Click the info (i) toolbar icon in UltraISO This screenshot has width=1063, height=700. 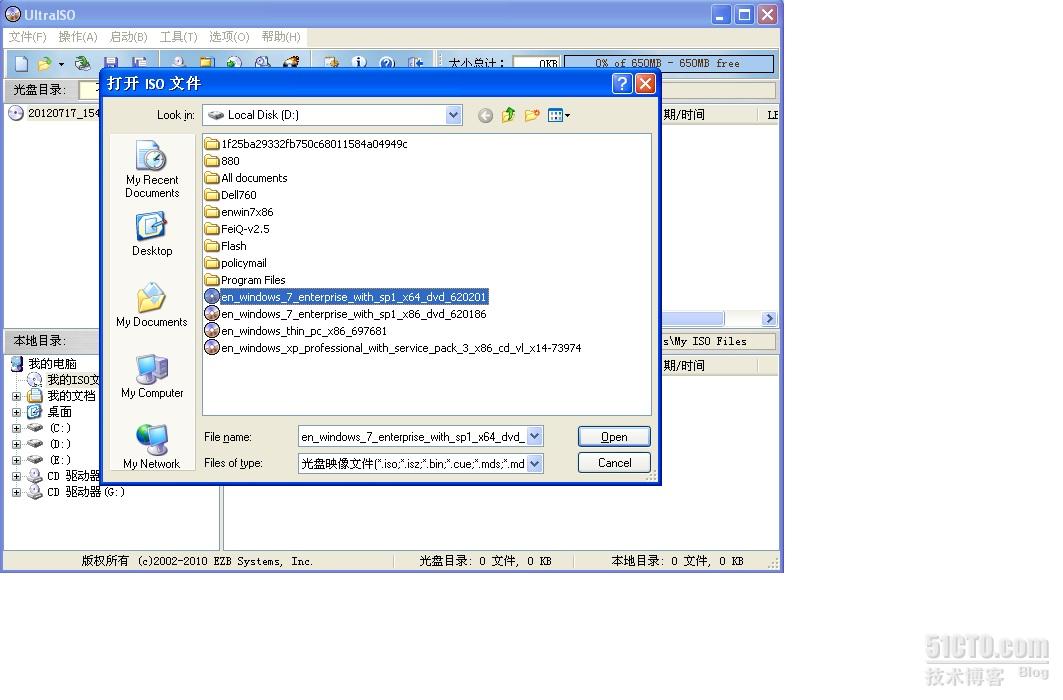359,63
